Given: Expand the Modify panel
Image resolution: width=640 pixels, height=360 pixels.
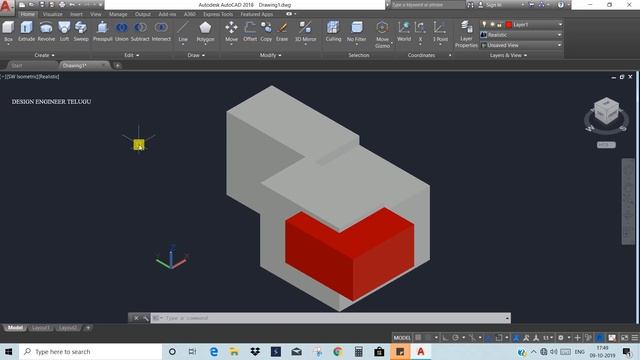Looking at the screenshot, I should (x=271, y=55).
